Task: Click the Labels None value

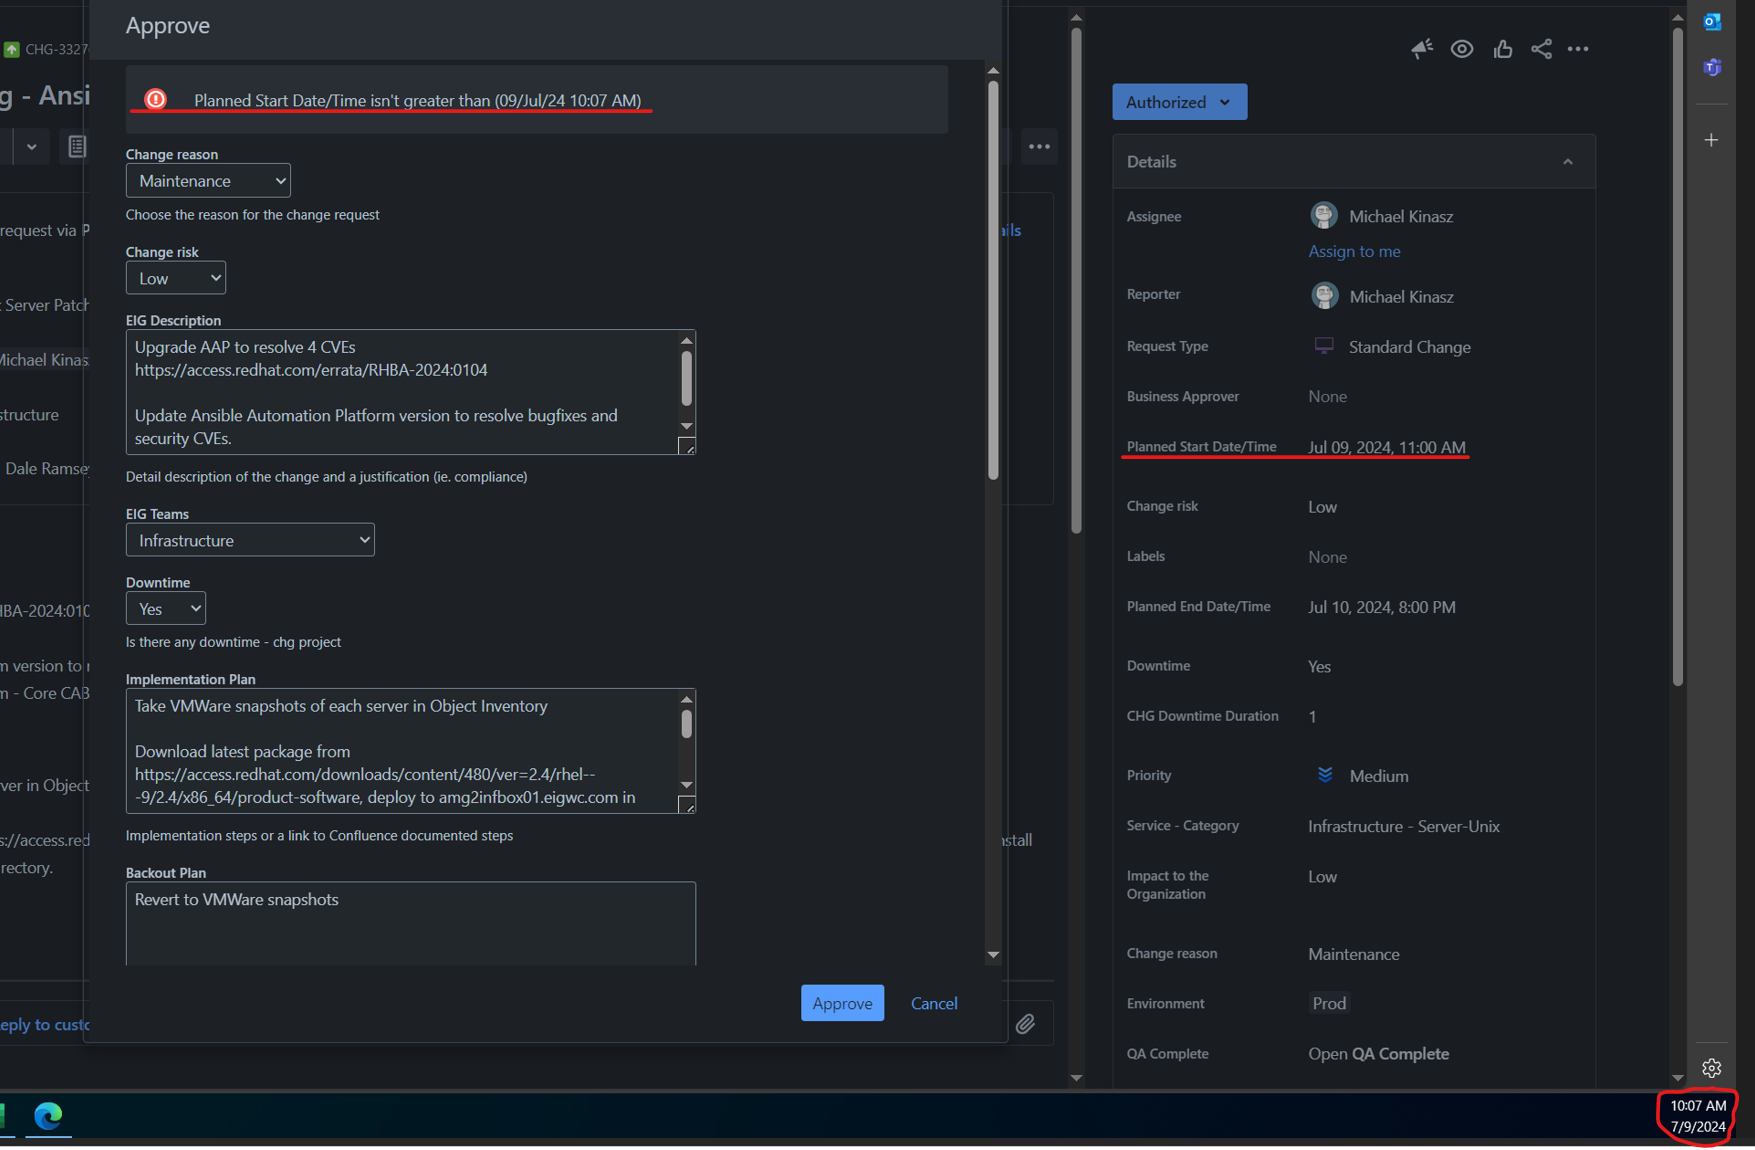Action: pyautogui.click(x=1327, y=557)
